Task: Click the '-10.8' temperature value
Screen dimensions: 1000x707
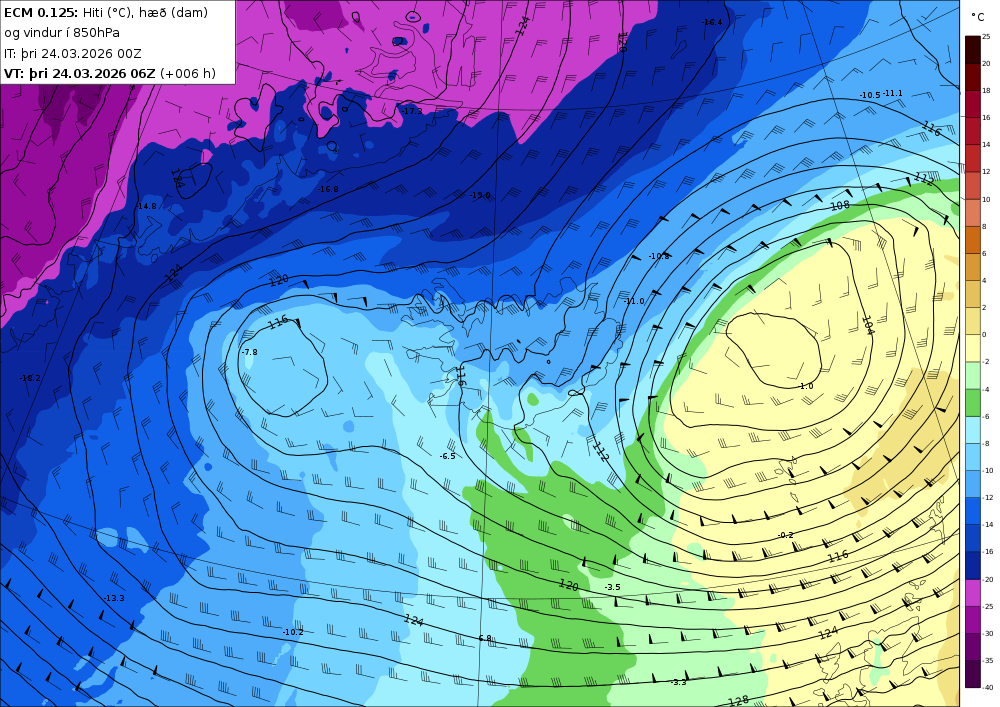Action: click(x=659, y=256)
